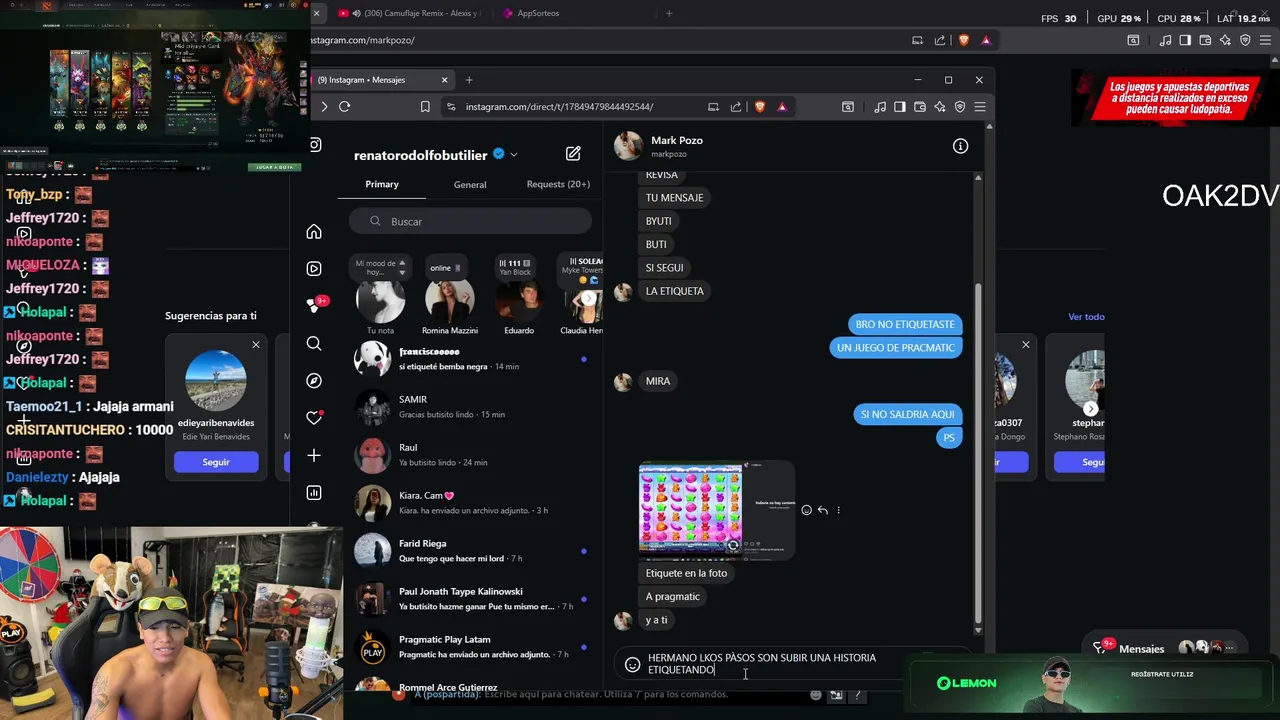Focus the Buscar search field
Image resolution: width=1280 pixels, height=720 pixels.
click(470, 222)
